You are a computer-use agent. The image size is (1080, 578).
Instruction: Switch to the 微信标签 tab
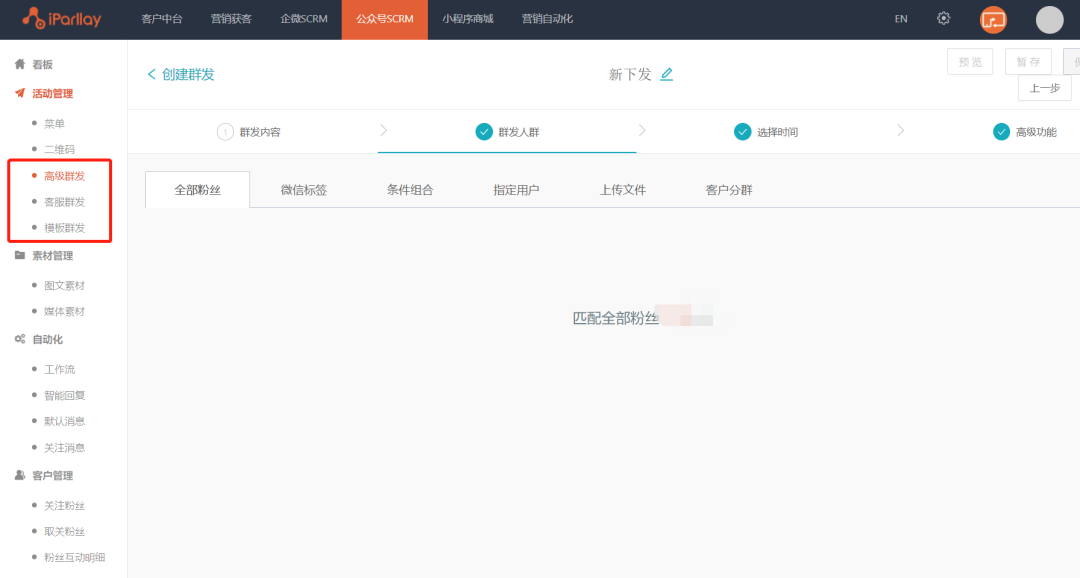click(x=304, y=189)
